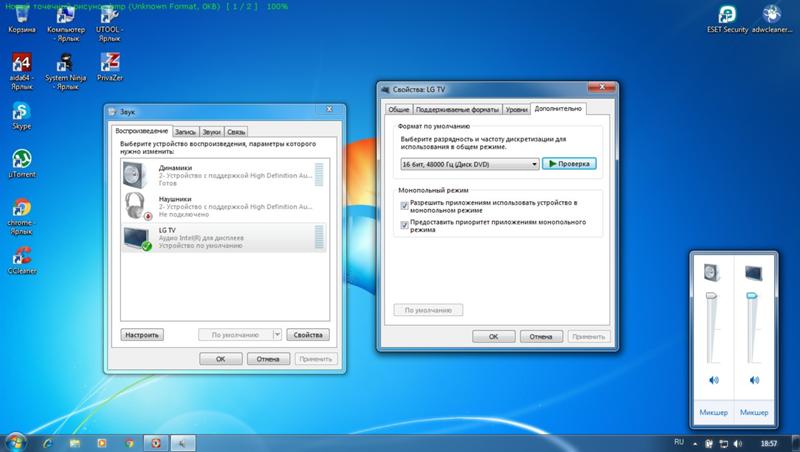Open the uTorrent desktop icon
The height and width of the screenshot is (452, 800).
(22, 163)
